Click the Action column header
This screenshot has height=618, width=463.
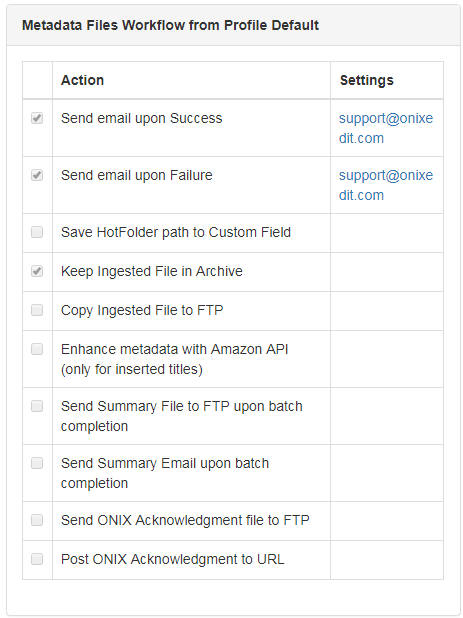pyautogui.click(x=82, y=80)
